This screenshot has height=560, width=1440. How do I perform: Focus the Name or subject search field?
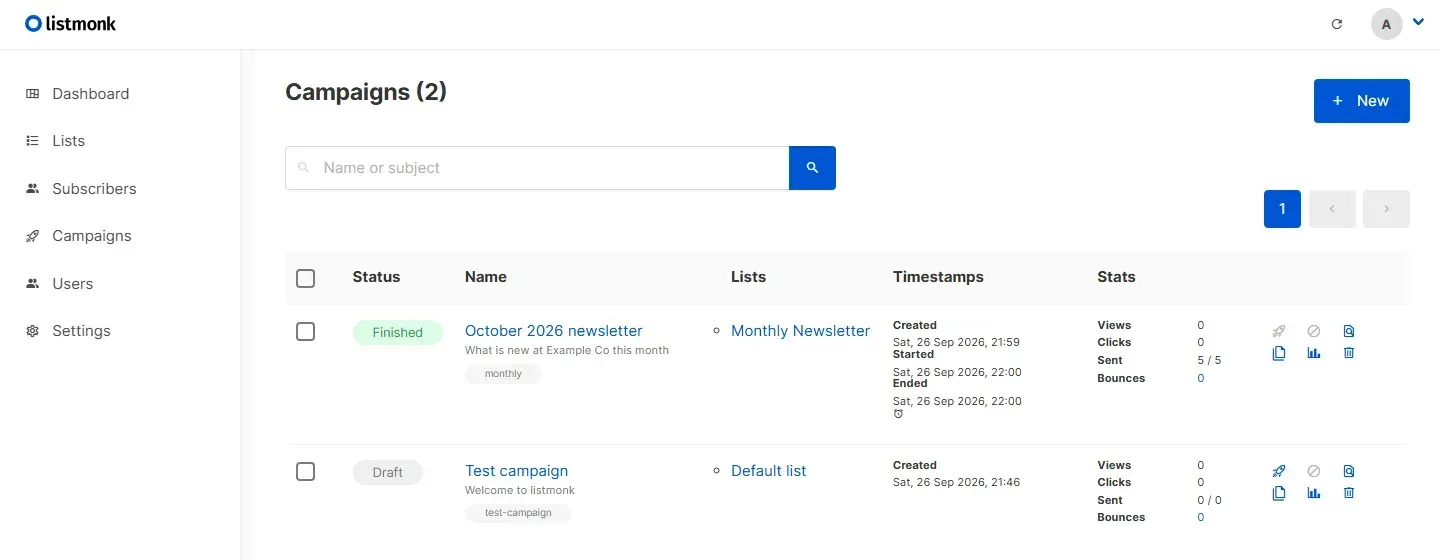tap(537, 168)
